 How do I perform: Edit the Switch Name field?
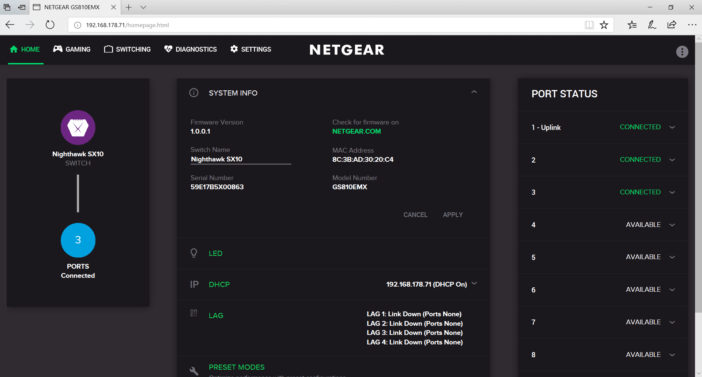241,159
